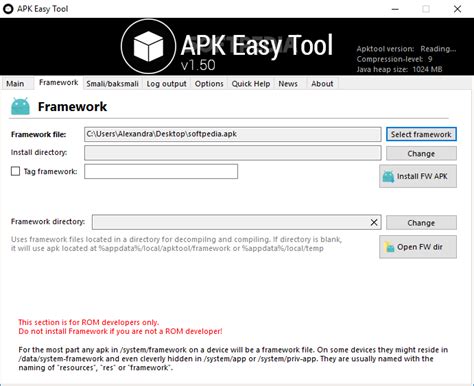The width and height of the screenshot is (474, 386).
Task: Click the 'Install directory:' label
Action: click(x=39, y=152)
